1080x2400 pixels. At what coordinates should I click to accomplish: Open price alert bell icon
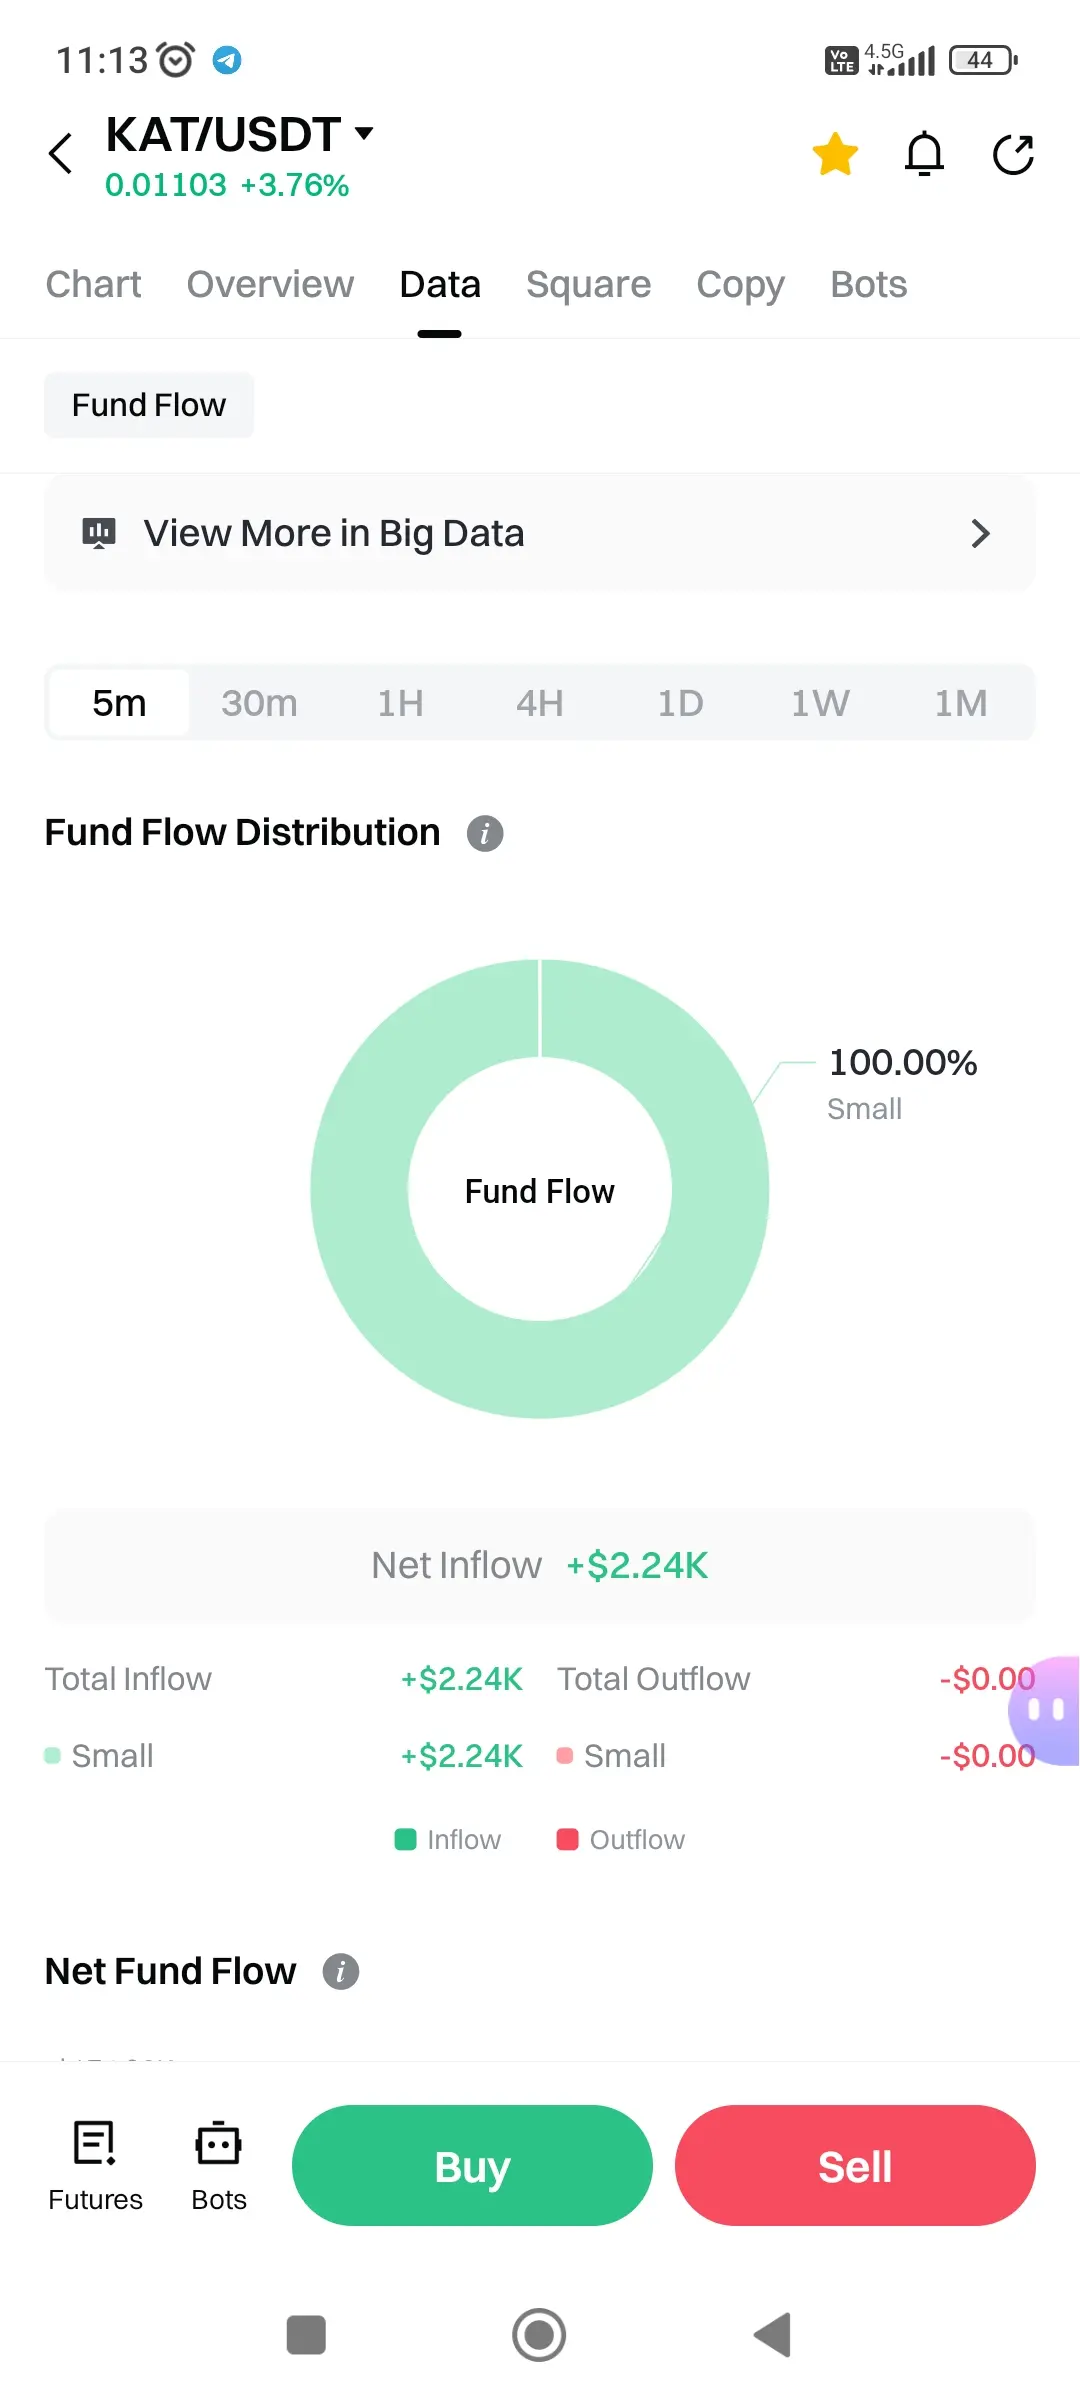point(924,154)
